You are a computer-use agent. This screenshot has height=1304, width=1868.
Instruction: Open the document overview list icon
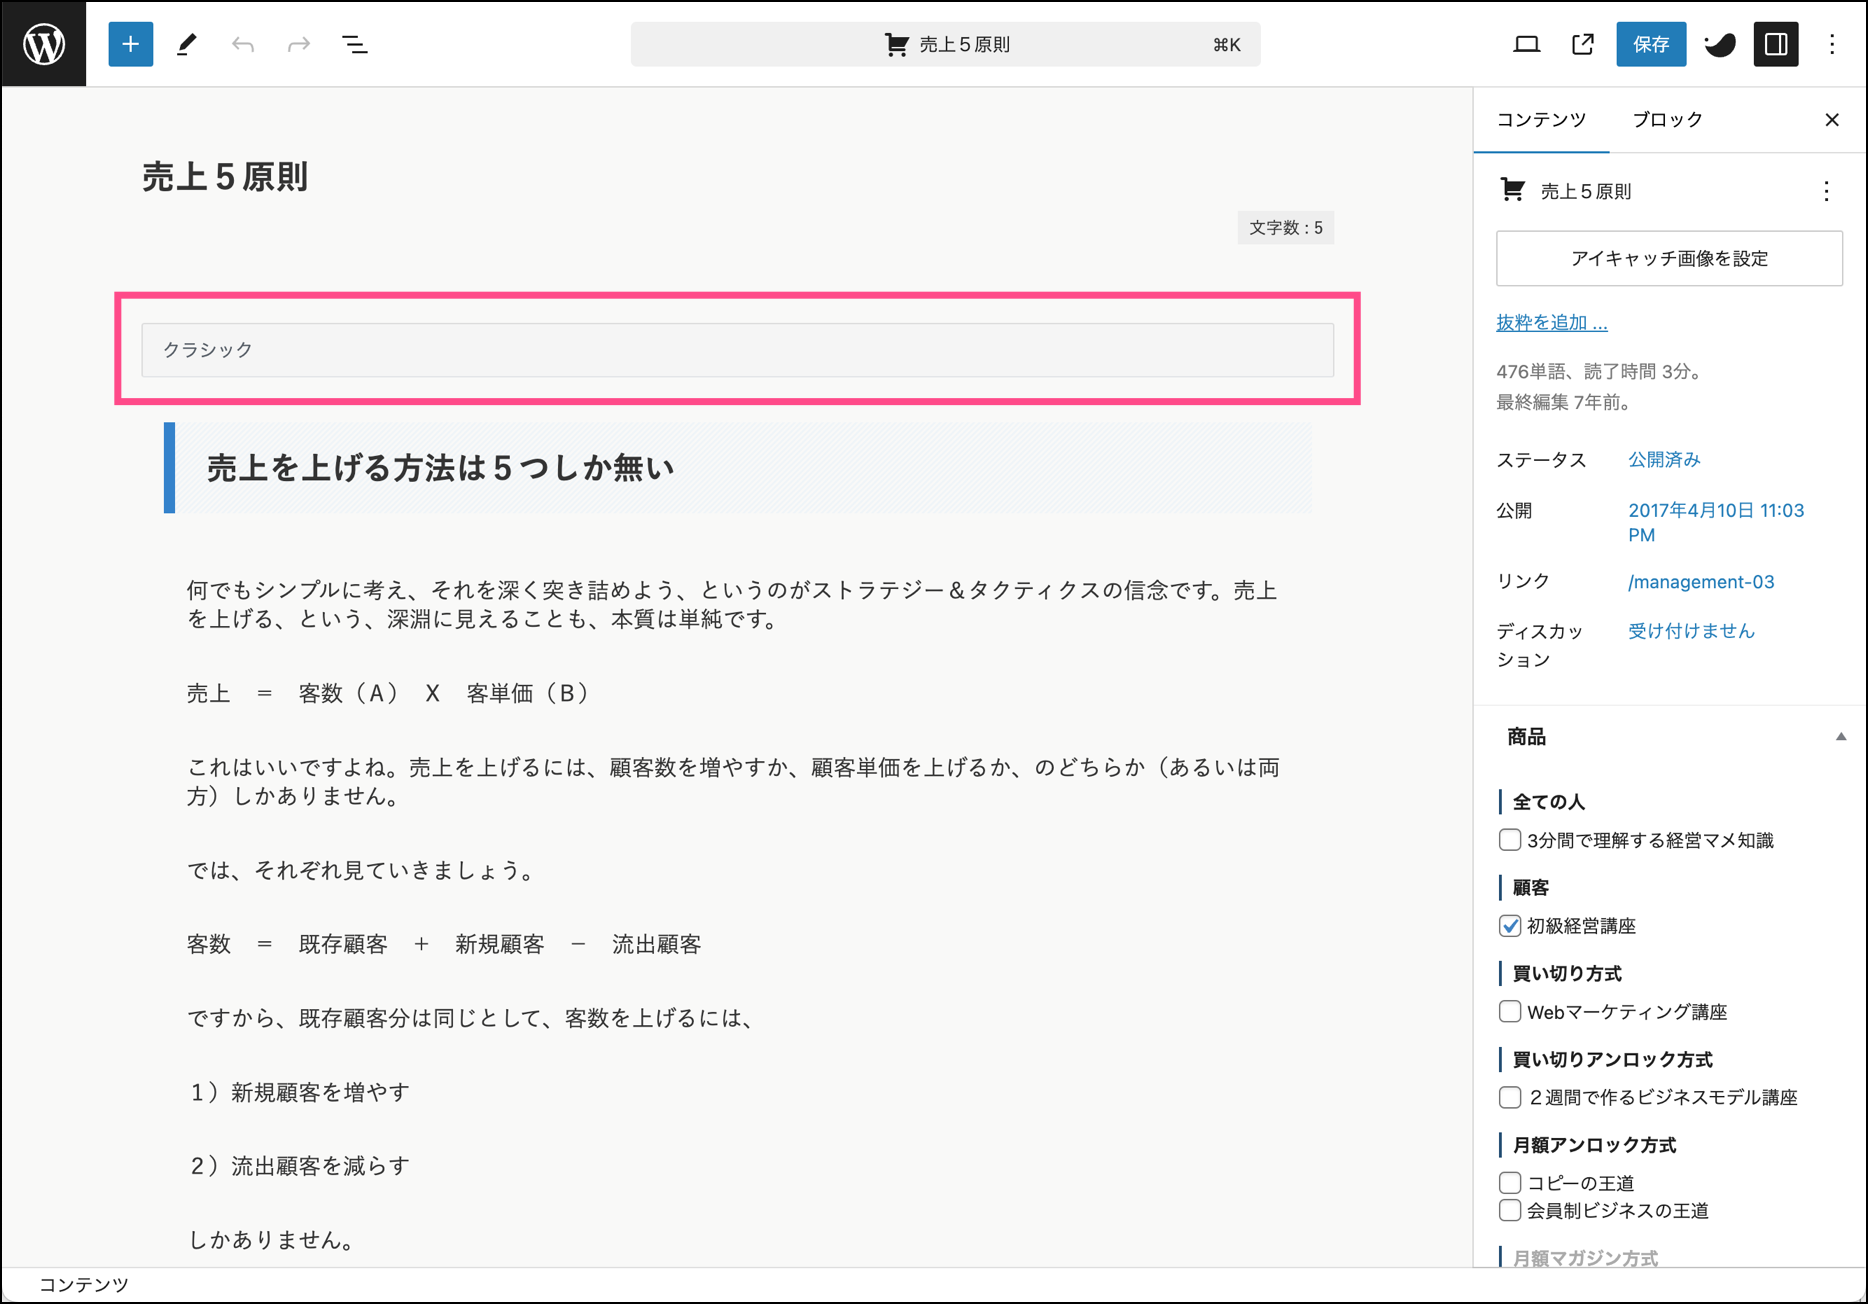point(355,44)
